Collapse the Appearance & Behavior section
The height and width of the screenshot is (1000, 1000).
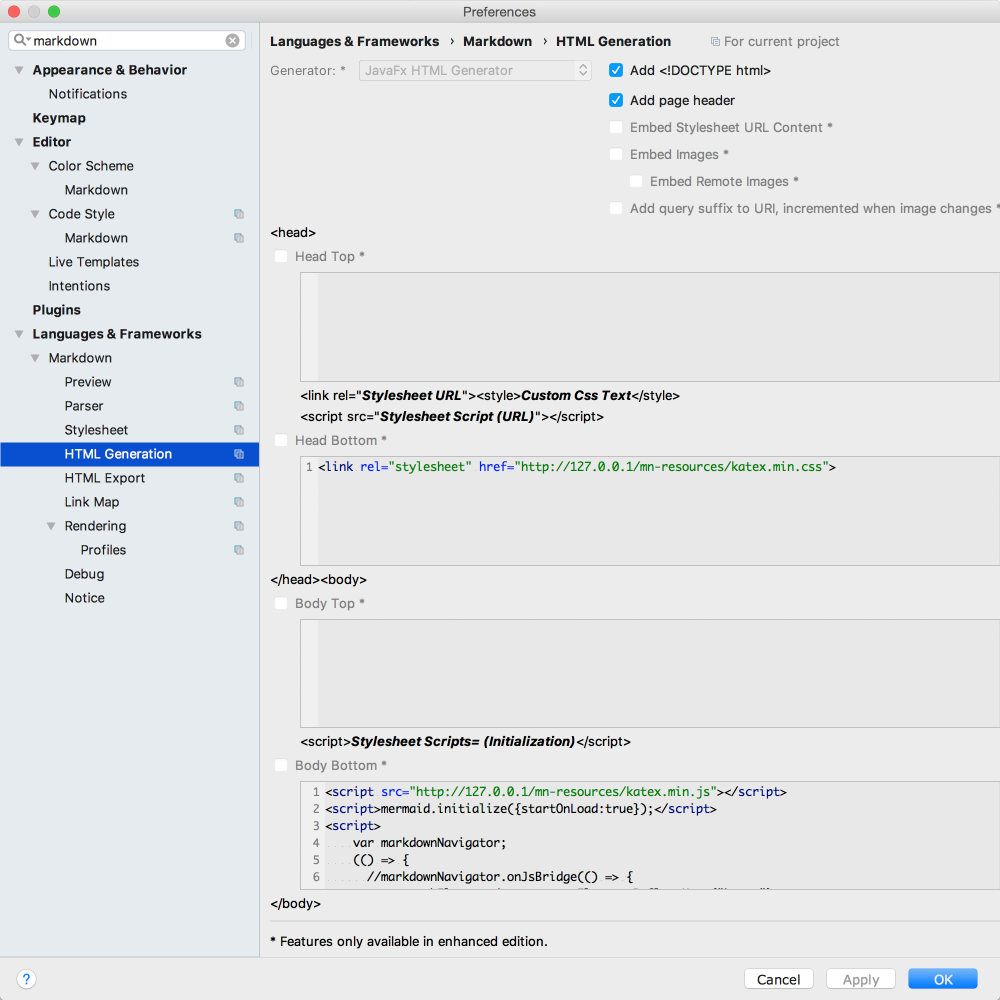pyautogui.click(x=19, y=70)
